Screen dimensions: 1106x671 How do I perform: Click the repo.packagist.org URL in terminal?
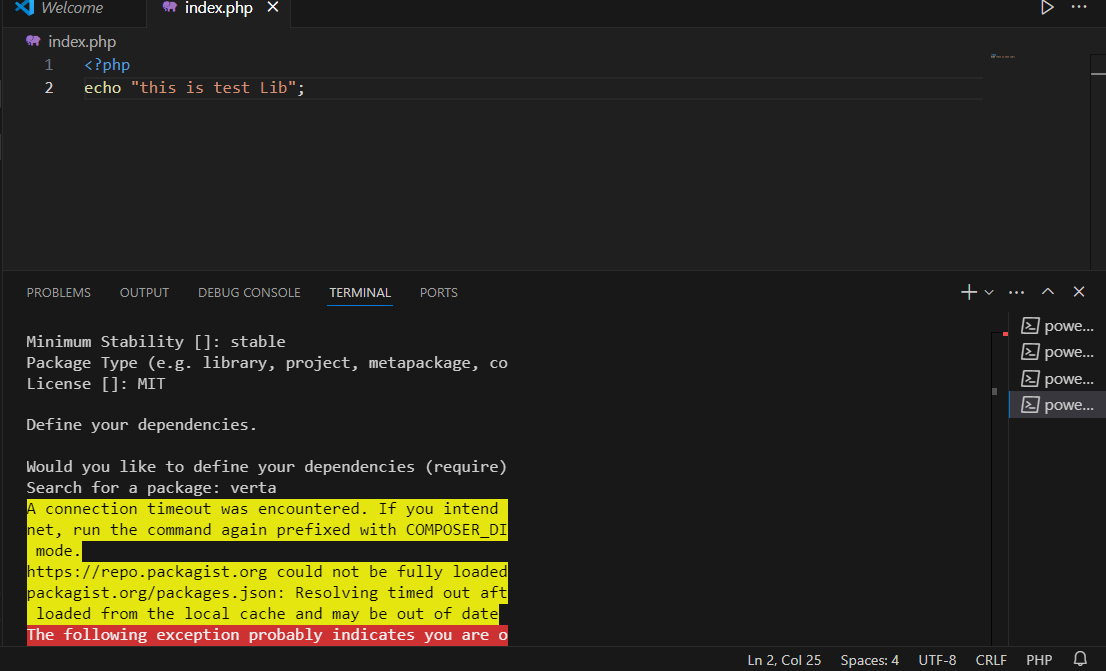point(147,572)
